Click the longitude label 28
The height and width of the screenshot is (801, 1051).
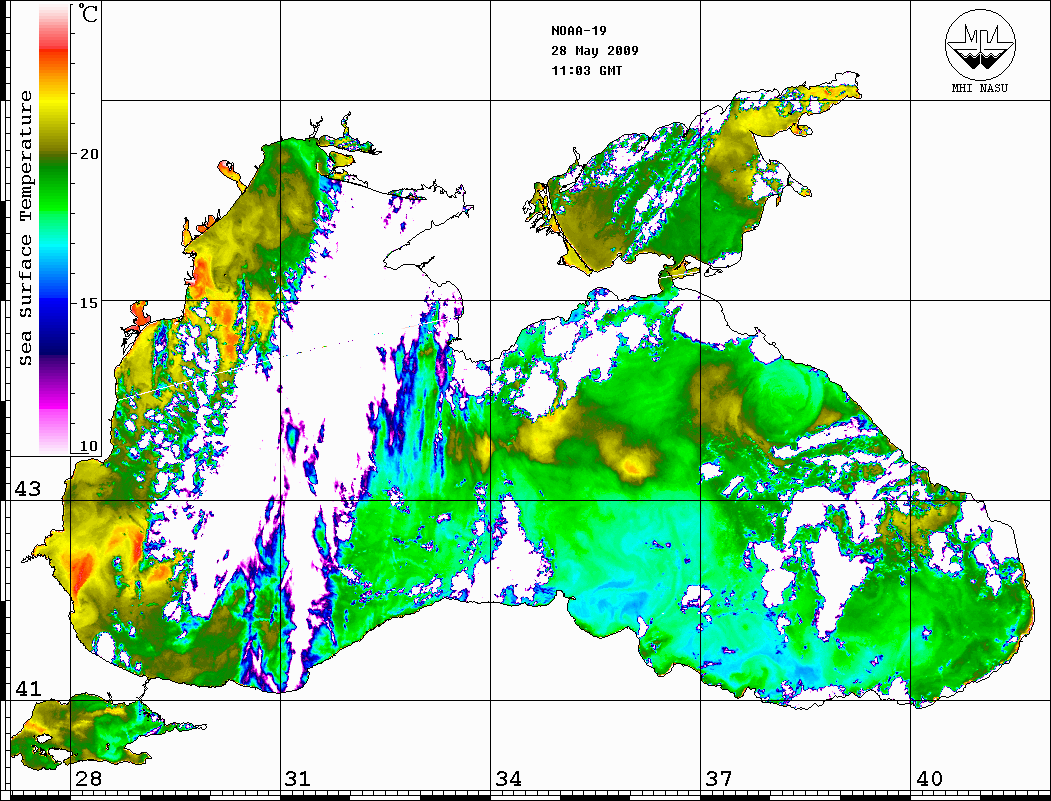pos(88,779)
